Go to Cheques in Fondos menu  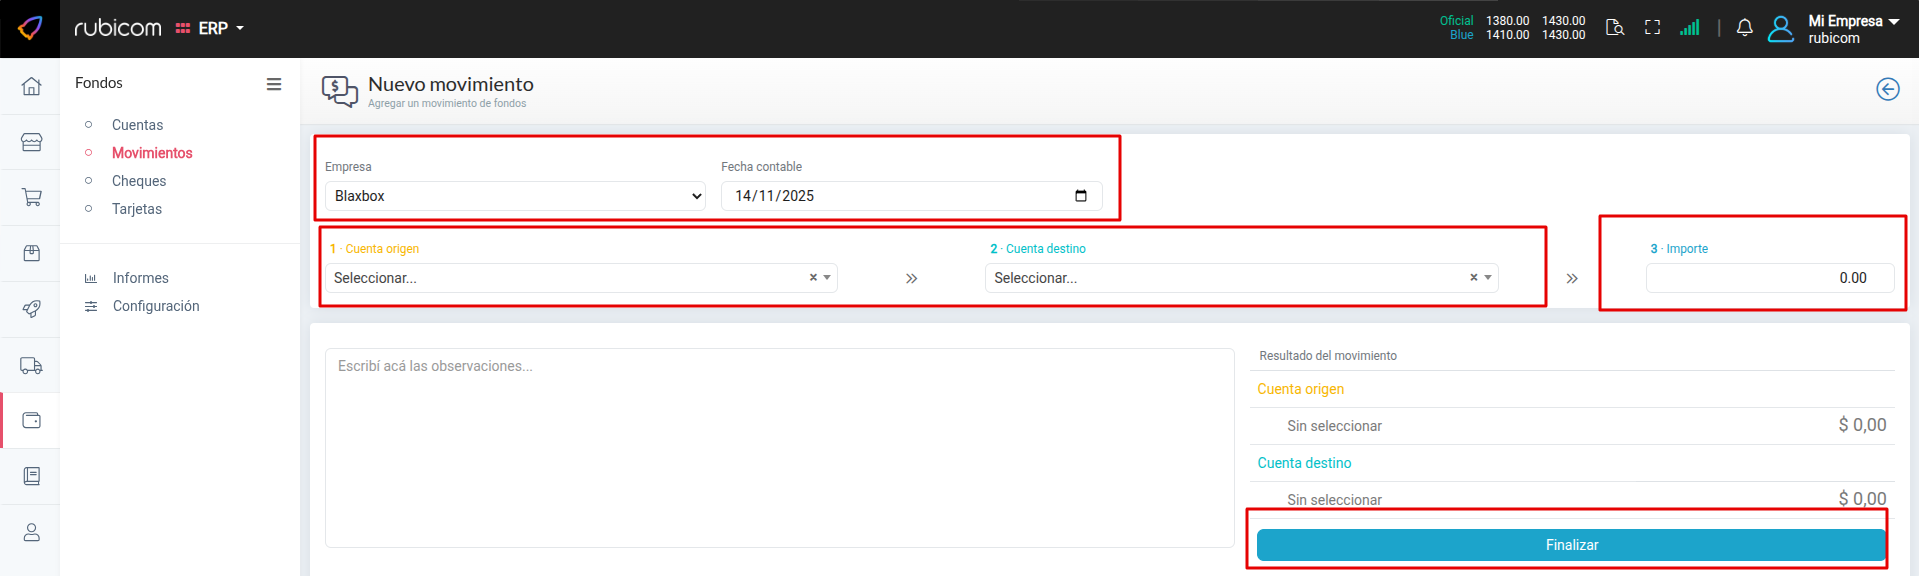(139, 181)
